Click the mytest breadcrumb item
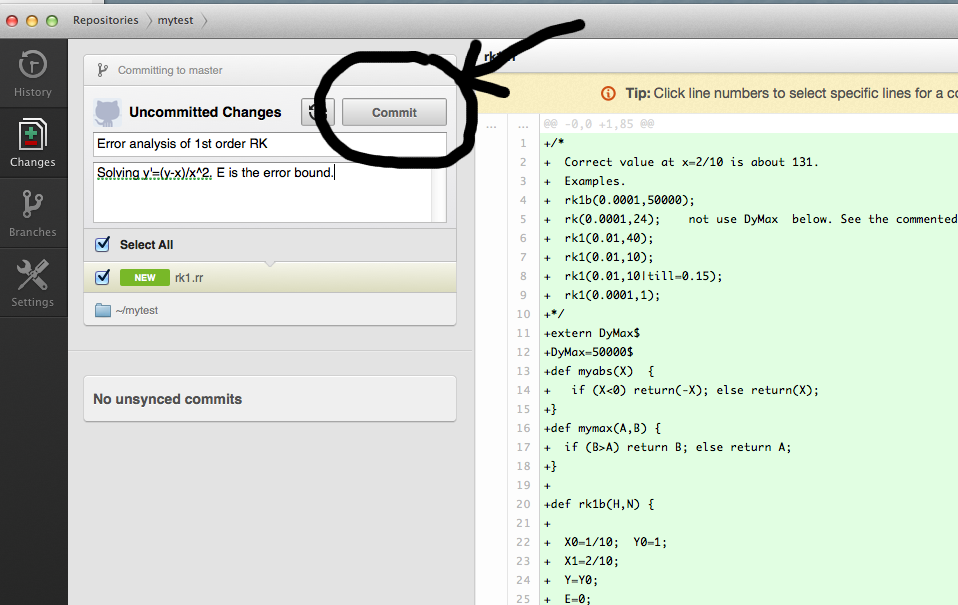The height and width of the screenshot is (605, 958). [x=175, y=20]
